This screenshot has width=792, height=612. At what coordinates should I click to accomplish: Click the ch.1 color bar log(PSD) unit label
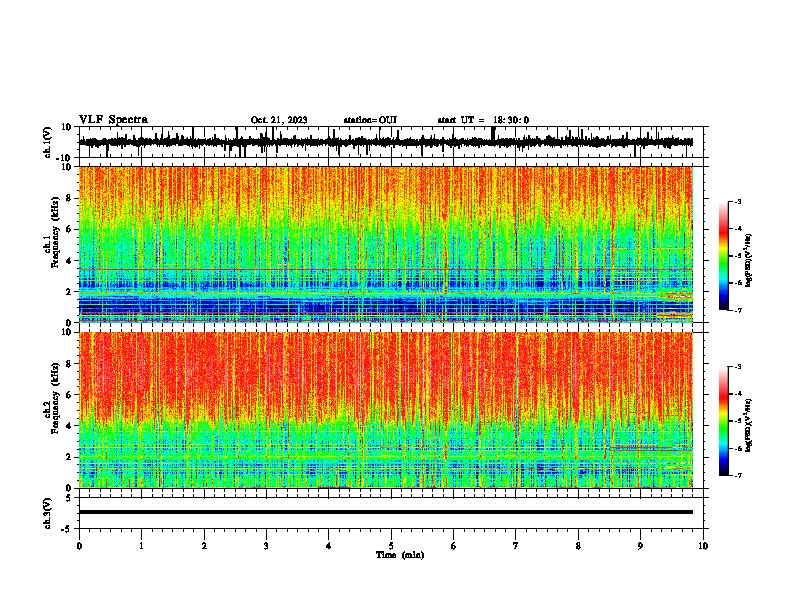[x=749, y=260]
